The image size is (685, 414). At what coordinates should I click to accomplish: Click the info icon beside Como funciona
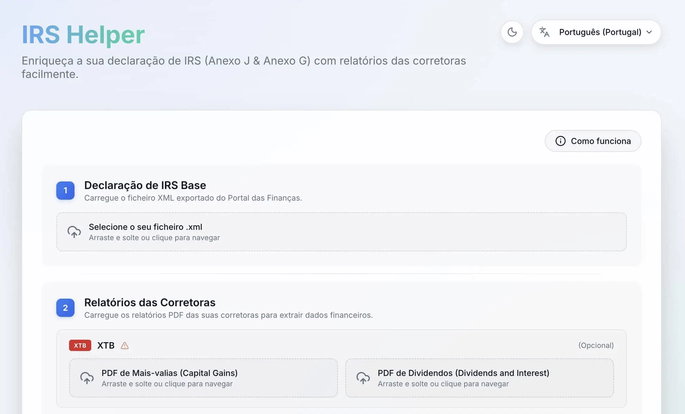coord(560,141)
